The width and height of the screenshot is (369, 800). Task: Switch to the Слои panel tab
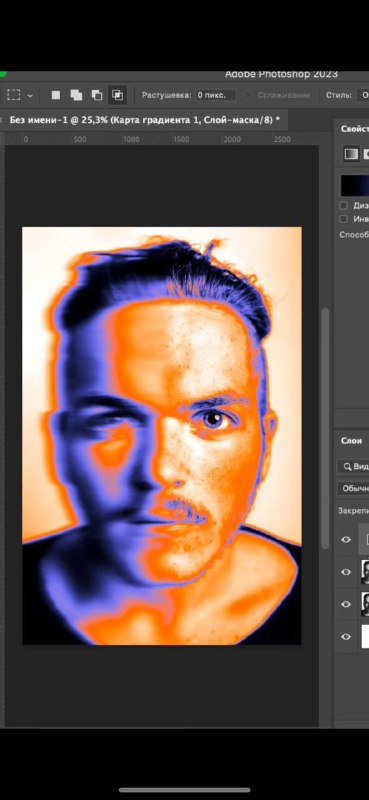point(352,440)
